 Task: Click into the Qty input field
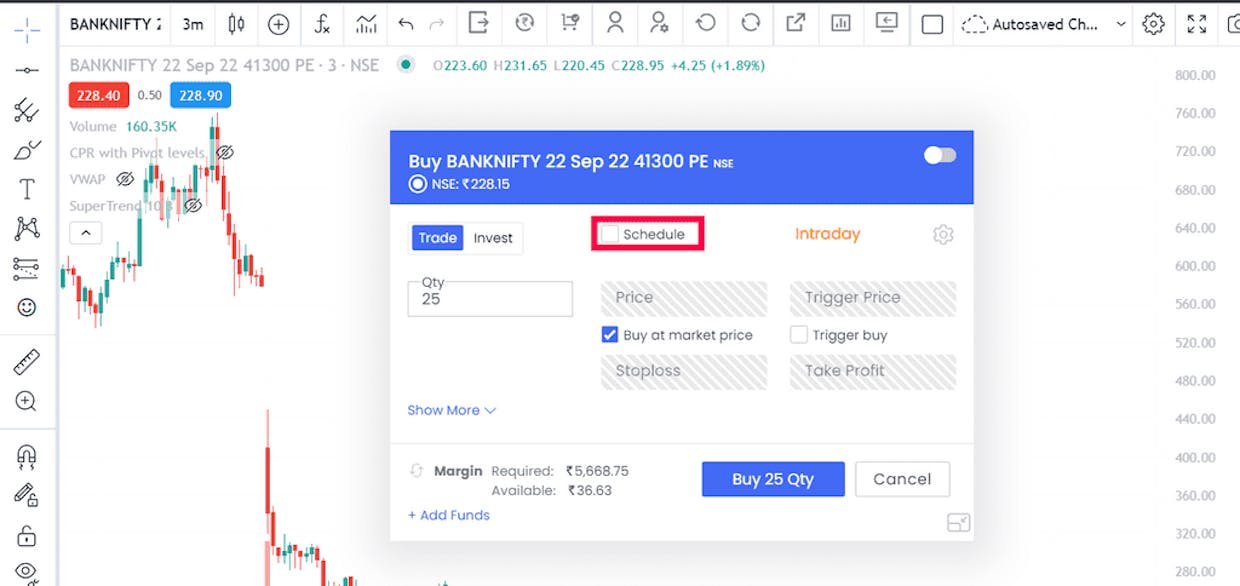[490, 299]
